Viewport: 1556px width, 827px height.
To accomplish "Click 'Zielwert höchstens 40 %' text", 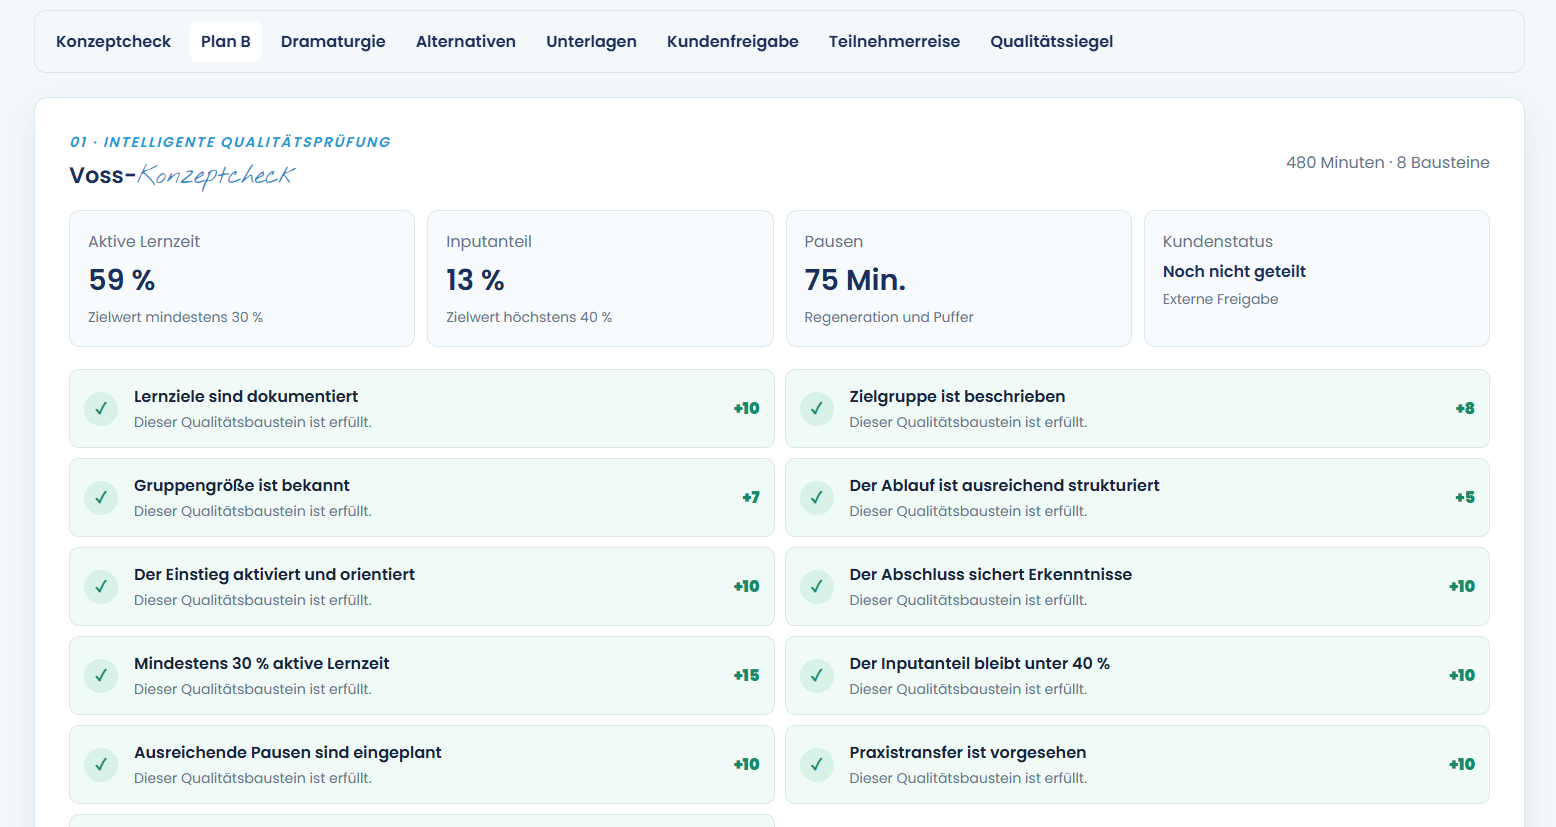I will point(529,317).
